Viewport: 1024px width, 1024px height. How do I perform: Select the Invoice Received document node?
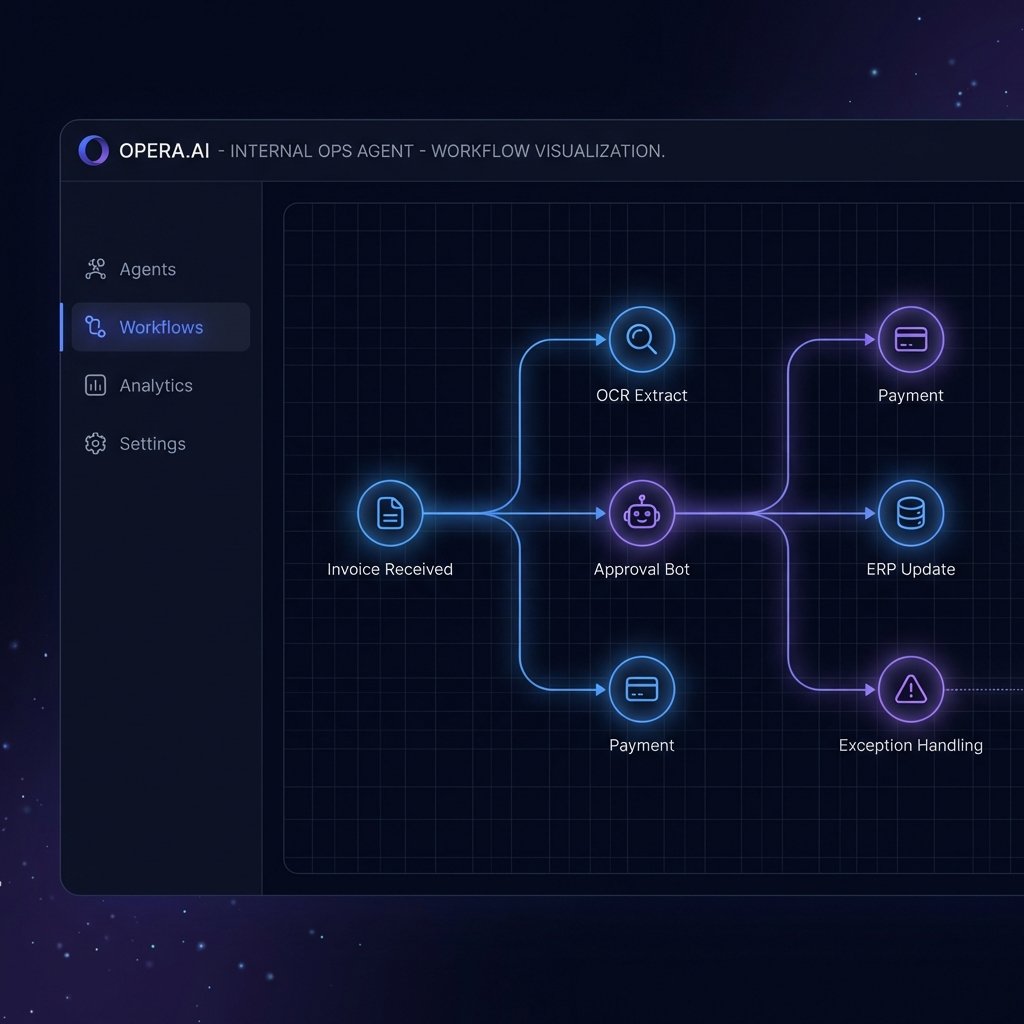click(390, 513)
